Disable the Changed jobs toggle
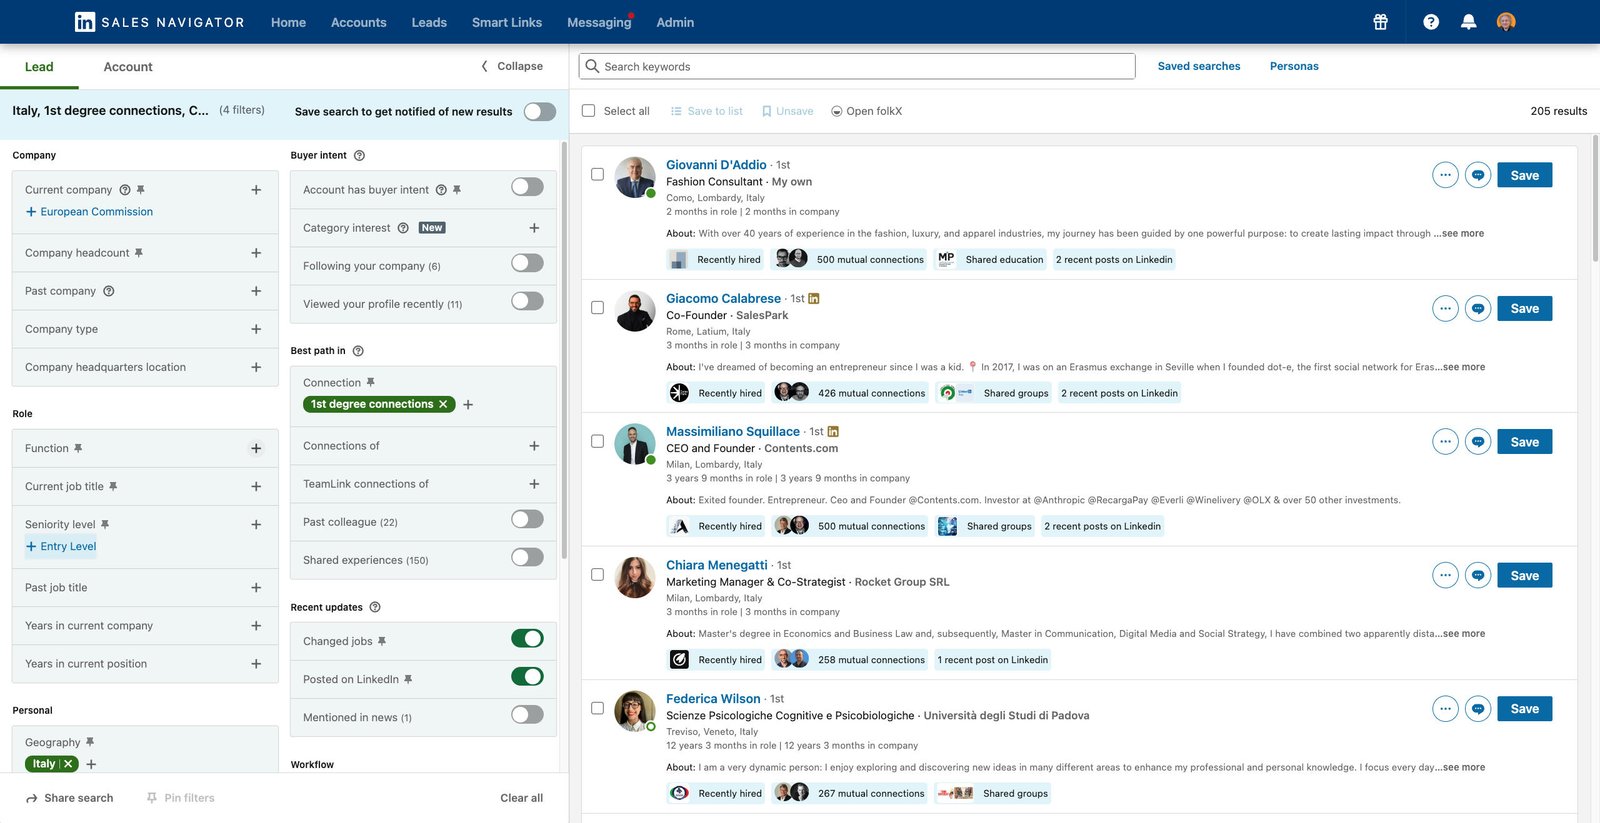Screen dimensions: 1600x823 click(527, 639)
